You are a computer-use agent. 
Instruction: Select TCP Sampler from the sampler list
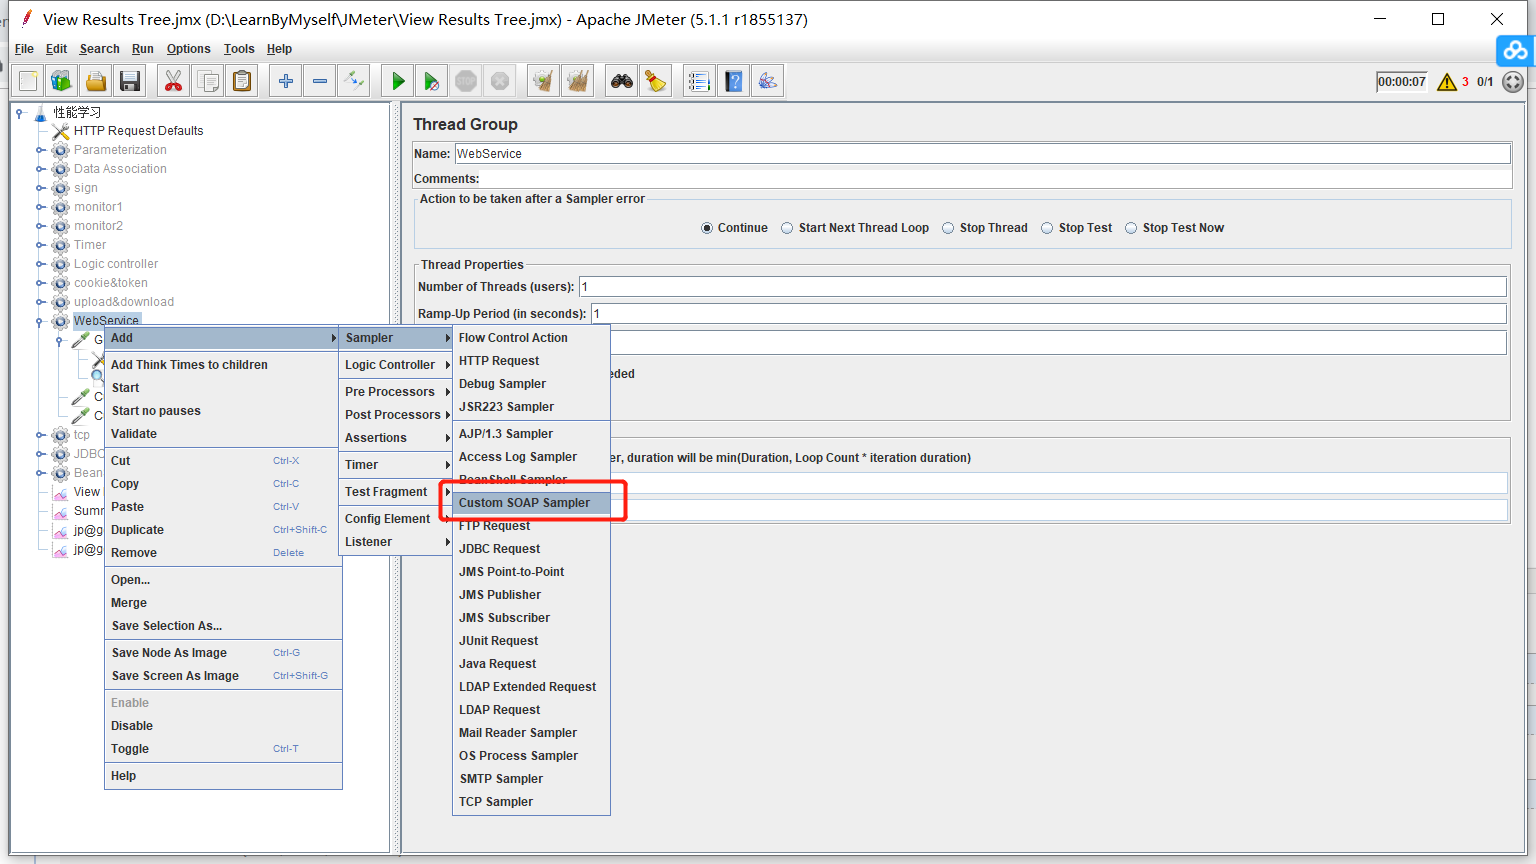[x=531, y=802]
